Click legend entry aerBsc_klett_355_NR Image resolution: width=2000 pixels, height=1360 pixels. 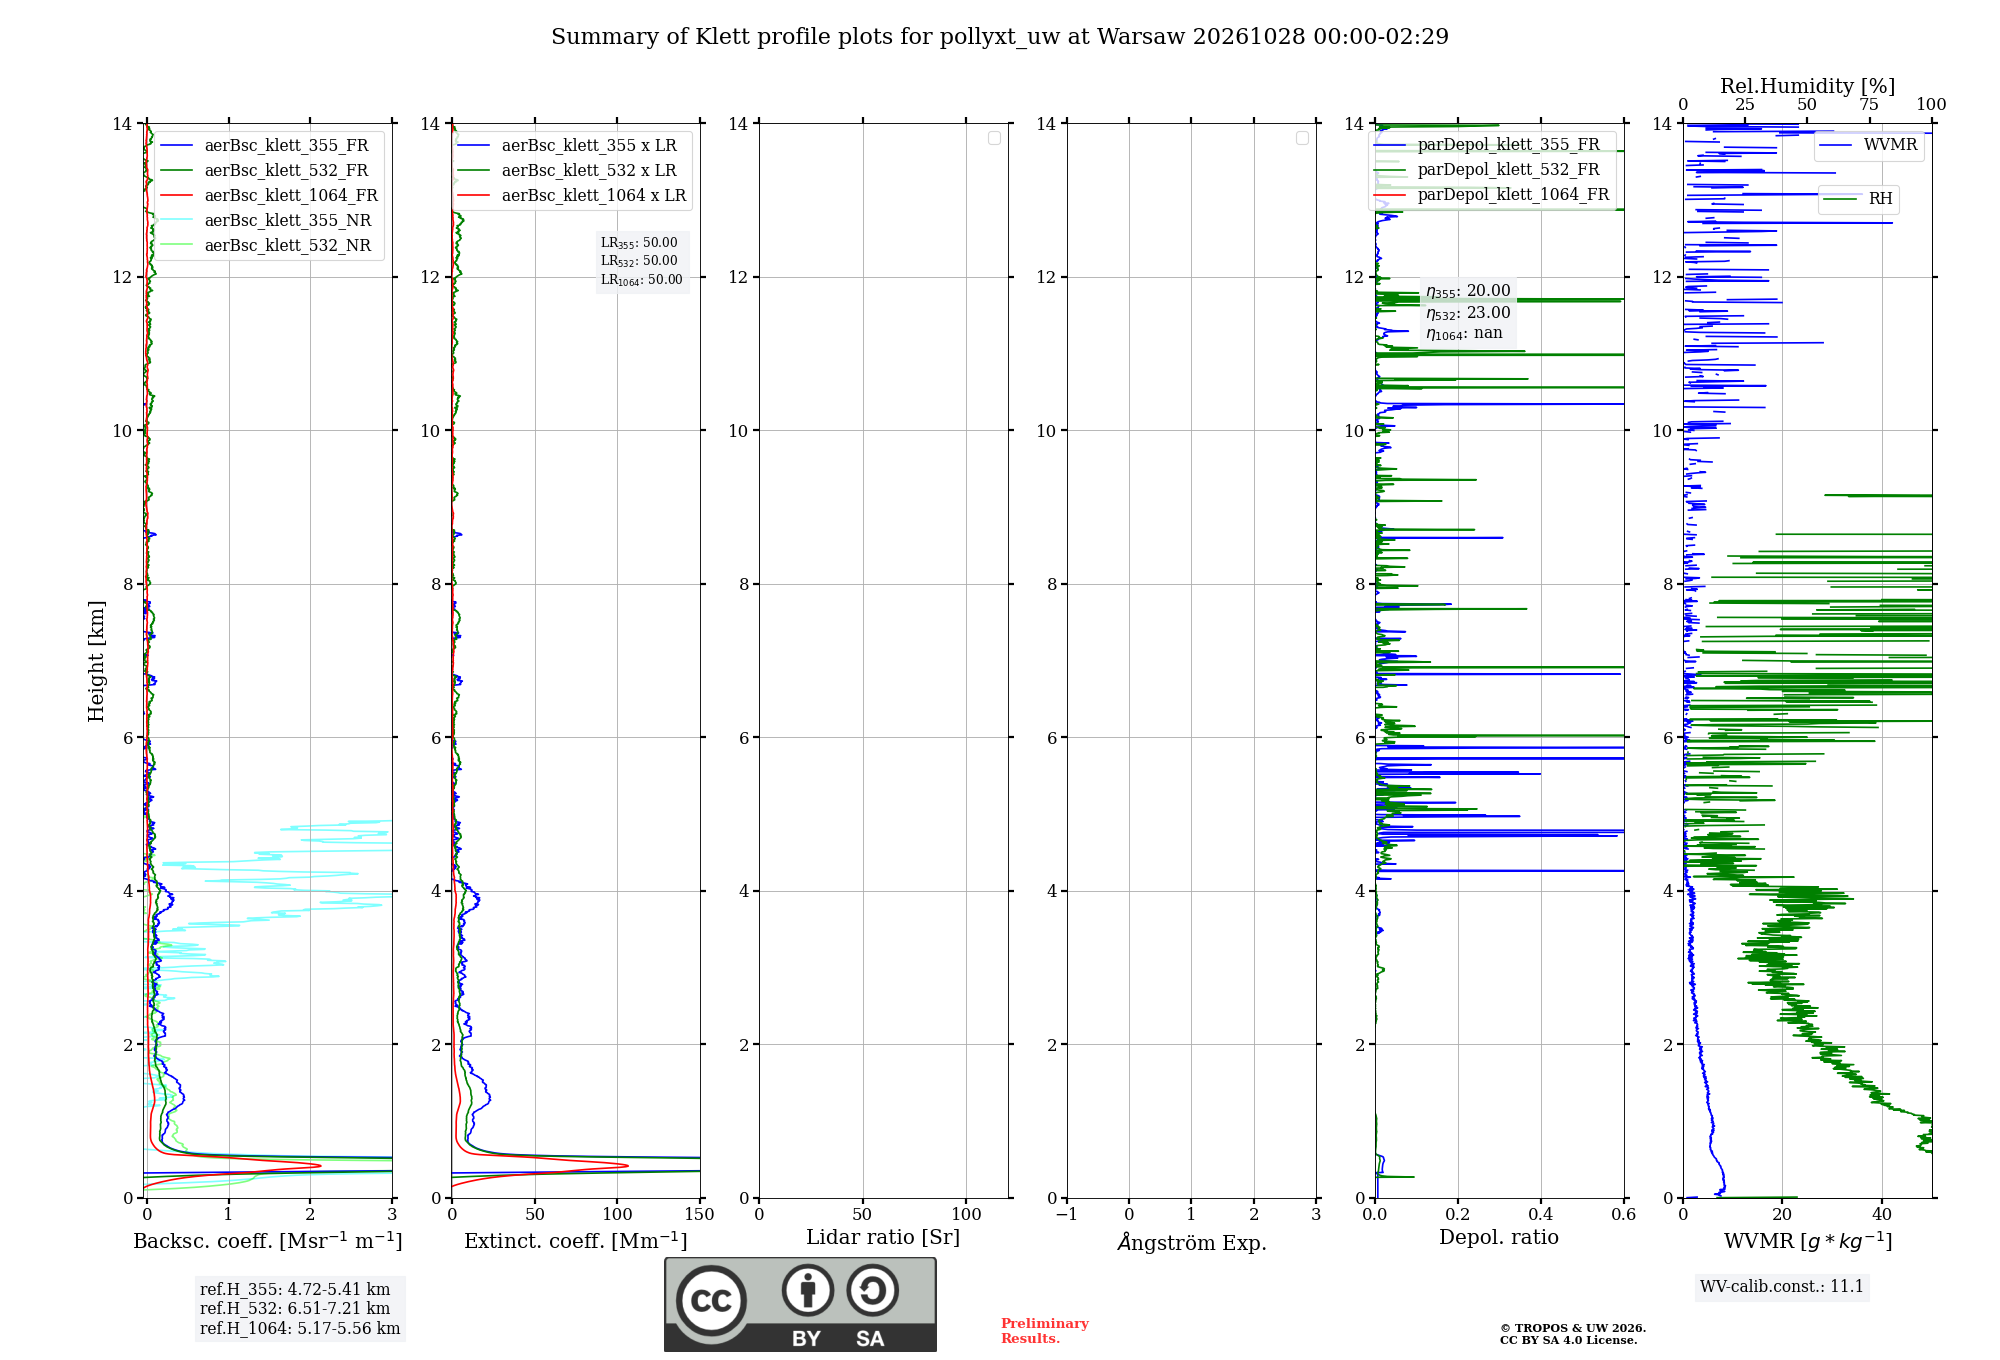pyautogui.click(x=266, y=220)
